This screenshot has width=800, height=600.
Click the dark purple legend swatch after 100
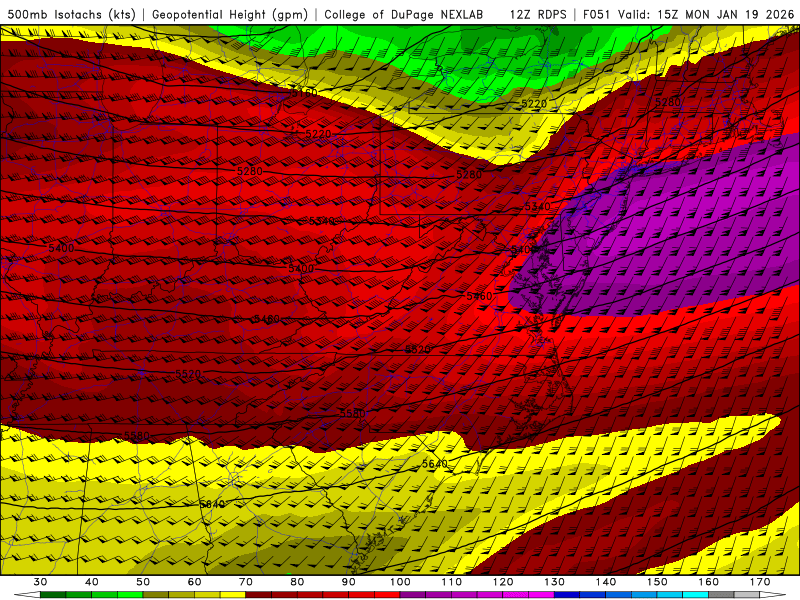(x=413, y=594)
